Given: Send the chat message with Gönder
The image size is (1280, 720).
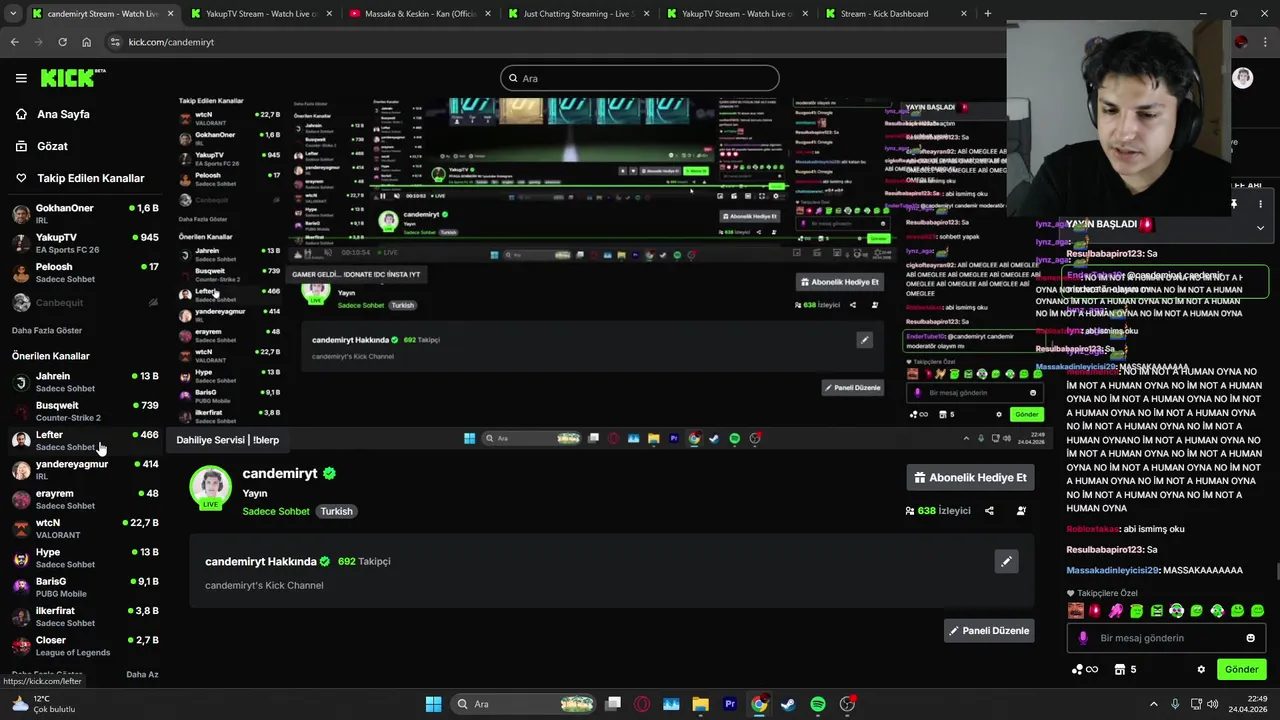Looking at the screenshot, I should pyautogui.click(x=1241, y=669).
